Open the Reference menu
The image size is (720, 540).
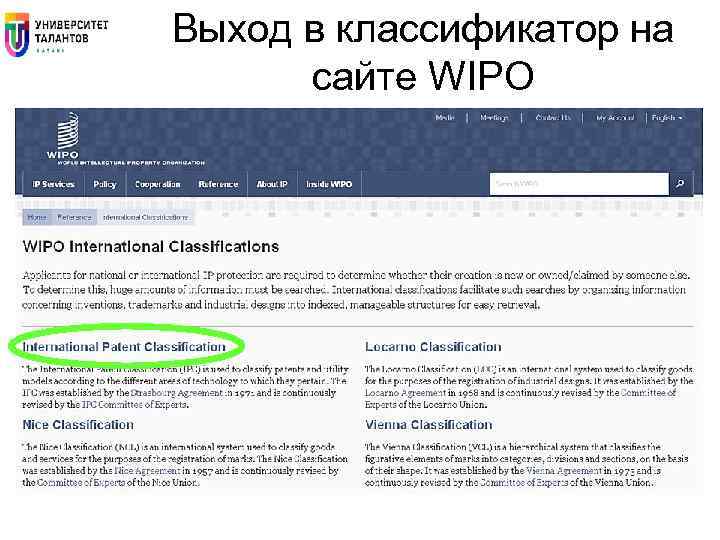pyautogui.click(x=218, y=184)
